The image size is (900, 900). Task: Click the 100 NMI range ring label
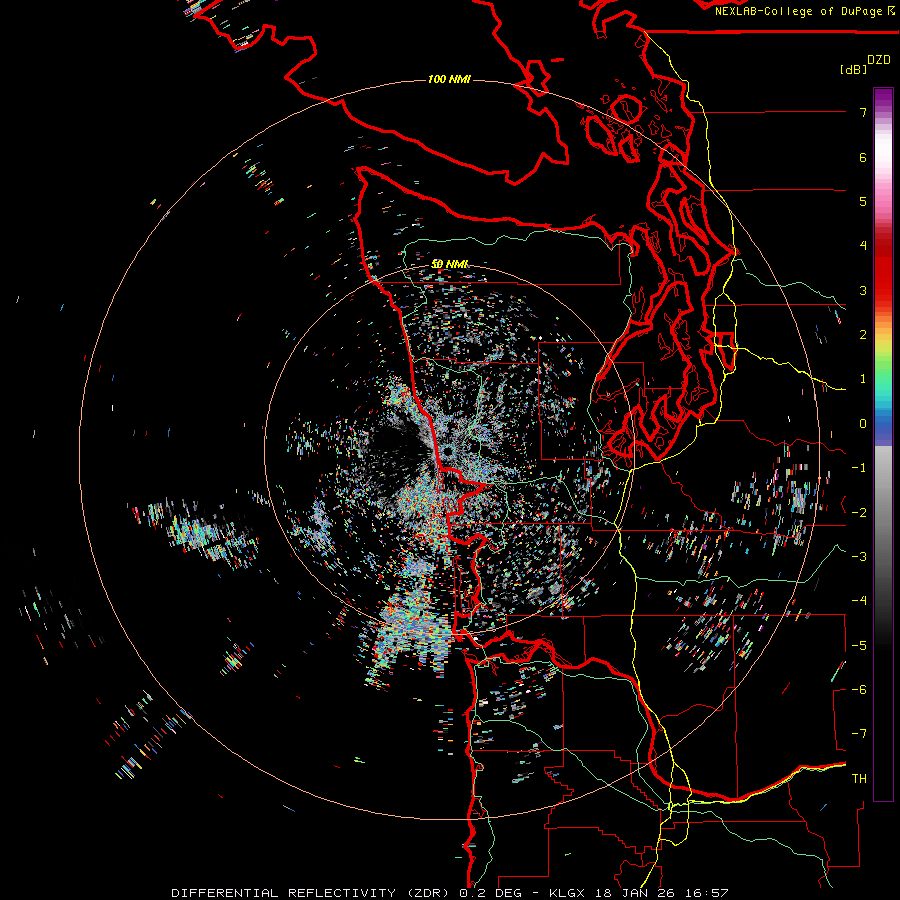[449, 79]
